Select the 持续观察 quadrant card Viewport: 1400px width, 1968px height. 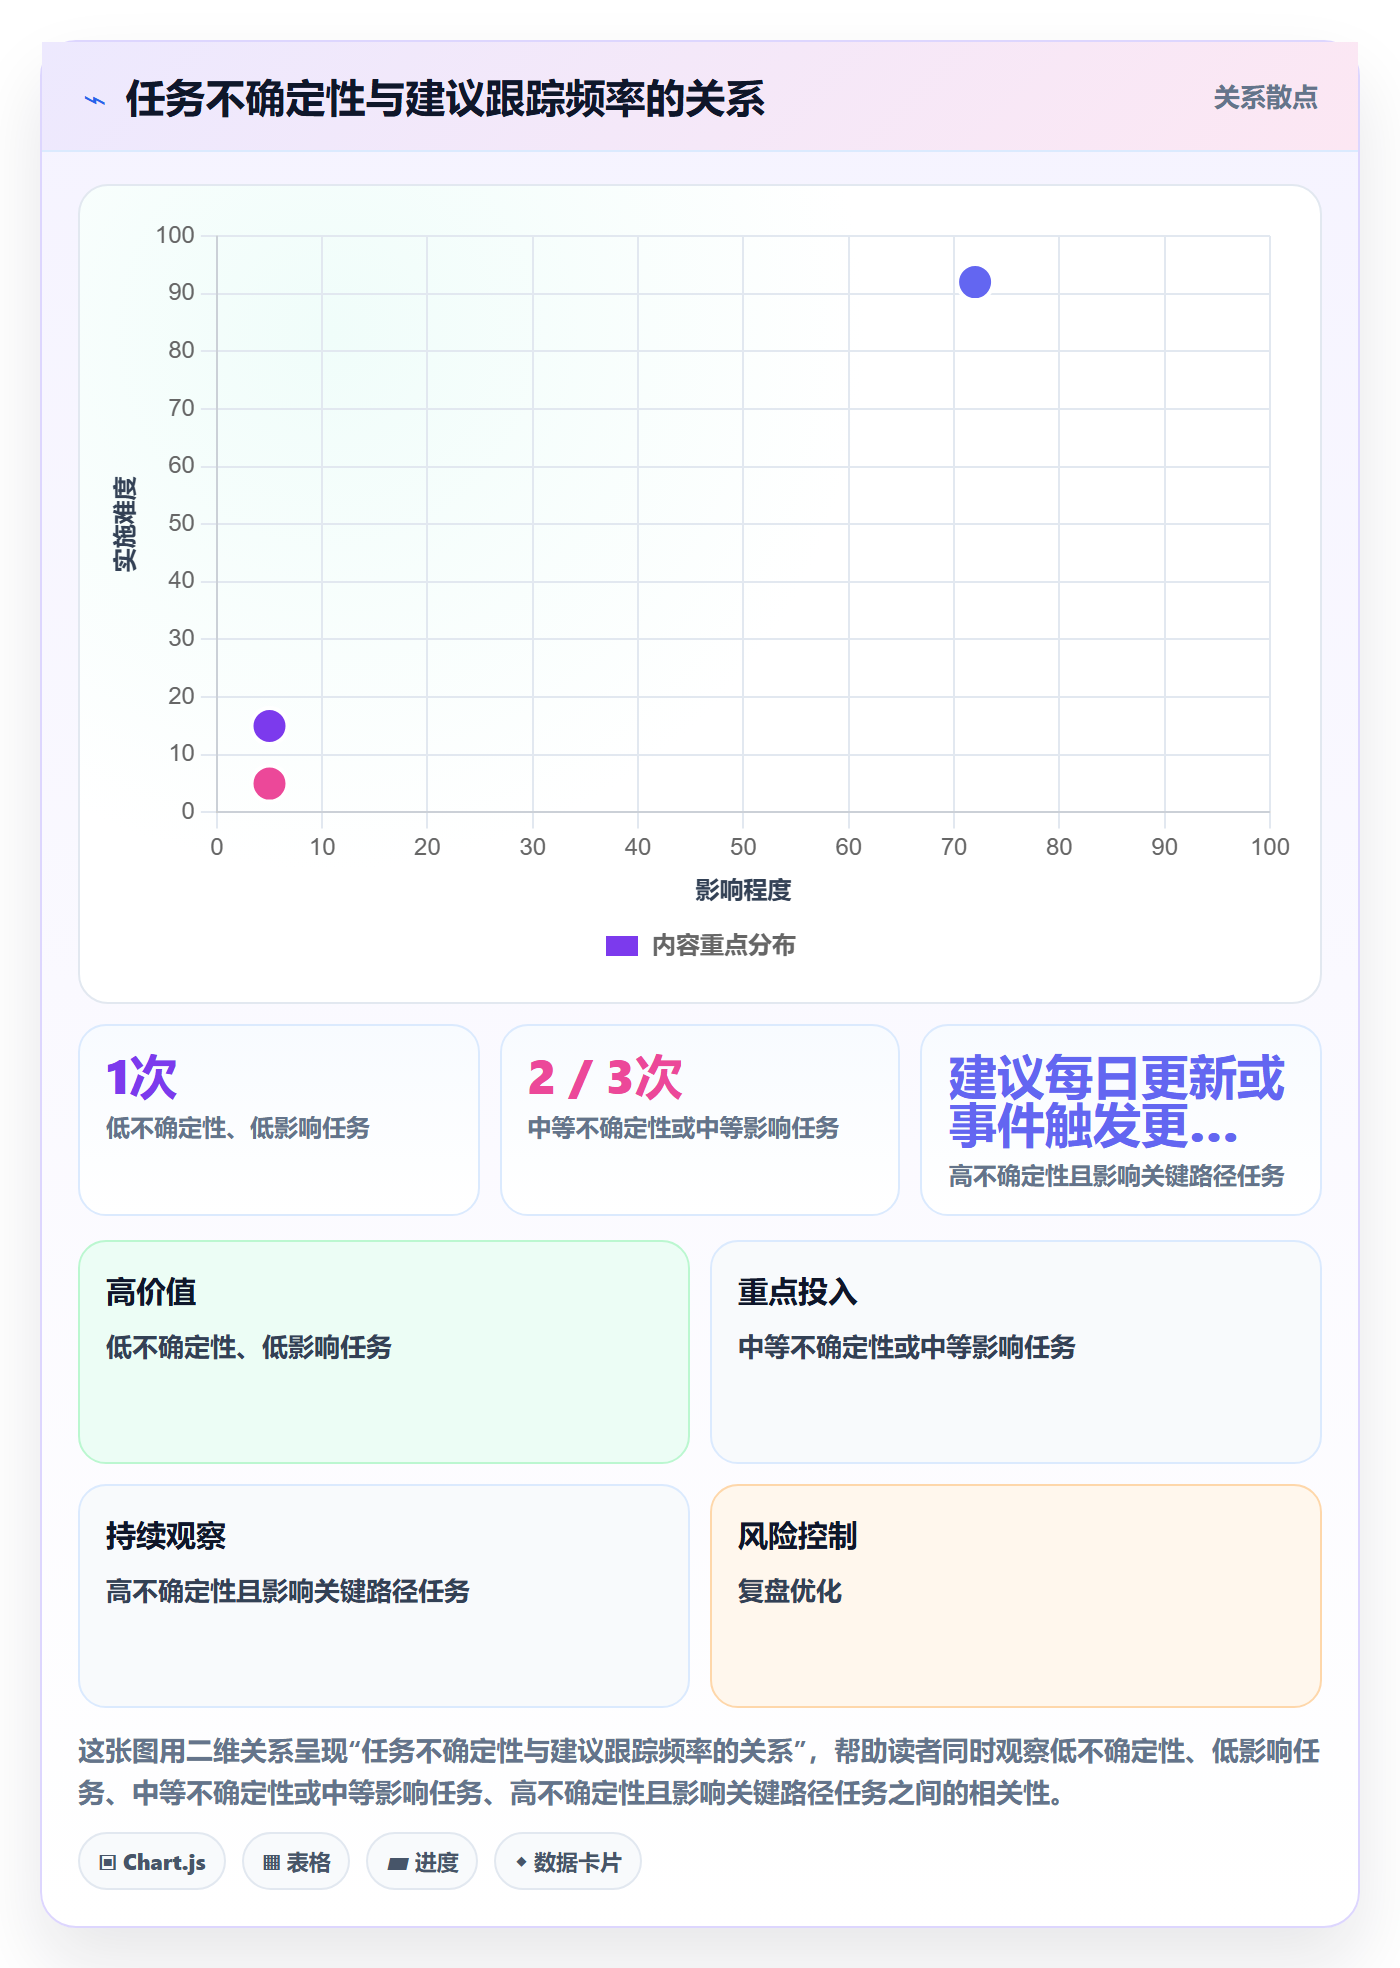(x=384, y=1596)
